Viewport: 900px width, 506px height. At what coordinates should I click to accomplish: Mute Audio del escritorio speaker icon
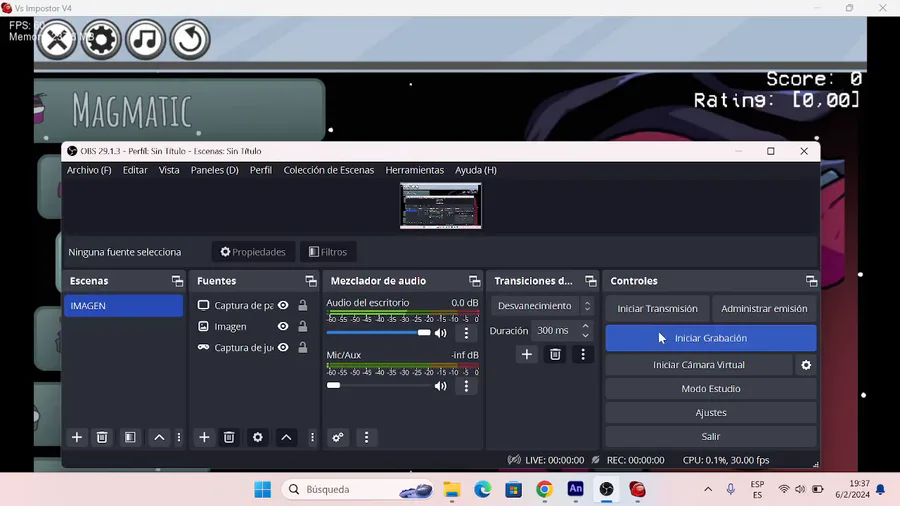440,333
